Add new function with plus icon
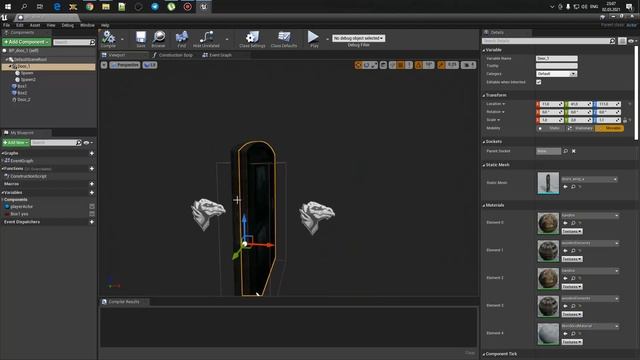The height and width of the screenshot is (360, 640). tap(91, 169)
